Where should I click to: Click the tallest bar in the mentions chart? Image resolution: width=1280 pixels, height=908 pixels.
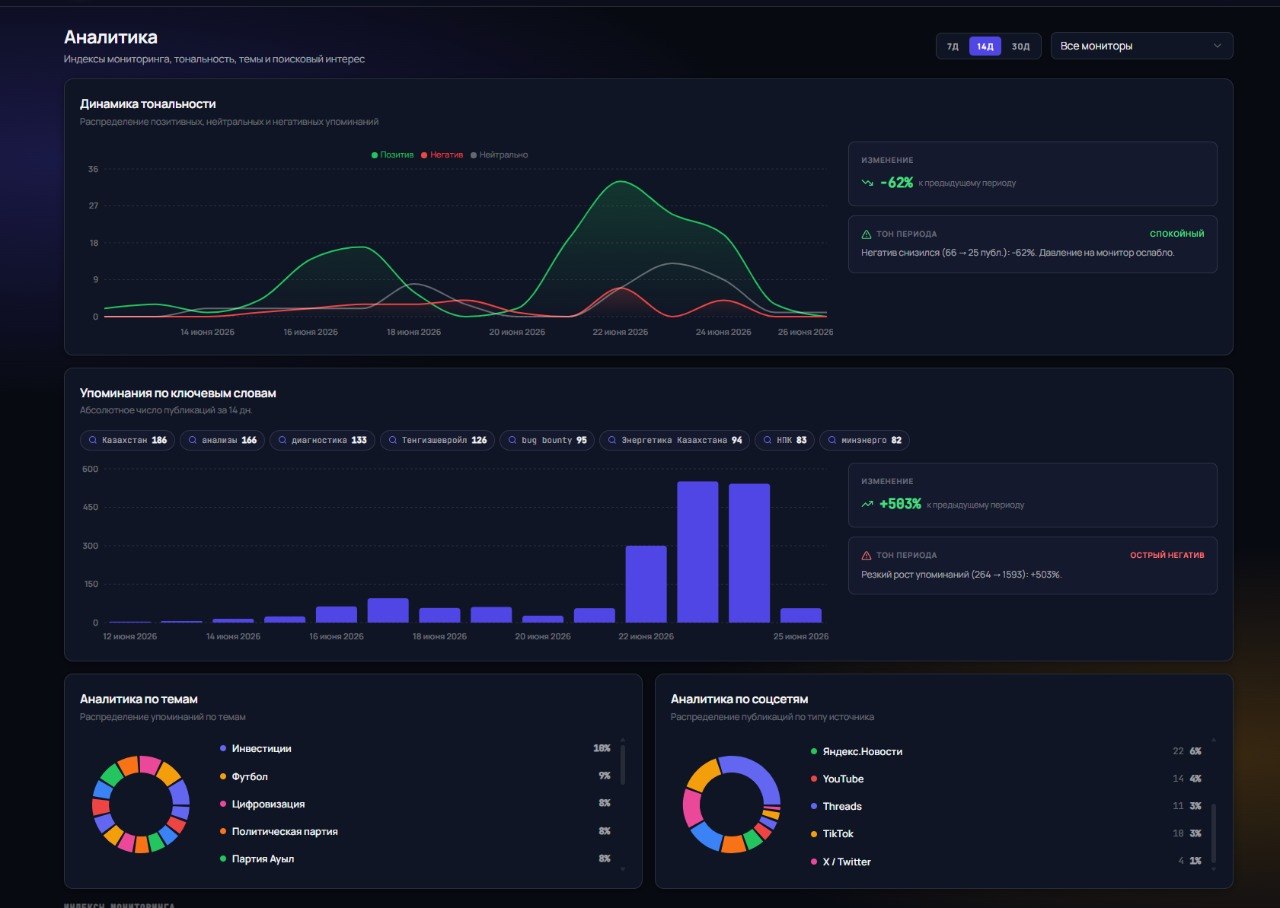(698, 552)
